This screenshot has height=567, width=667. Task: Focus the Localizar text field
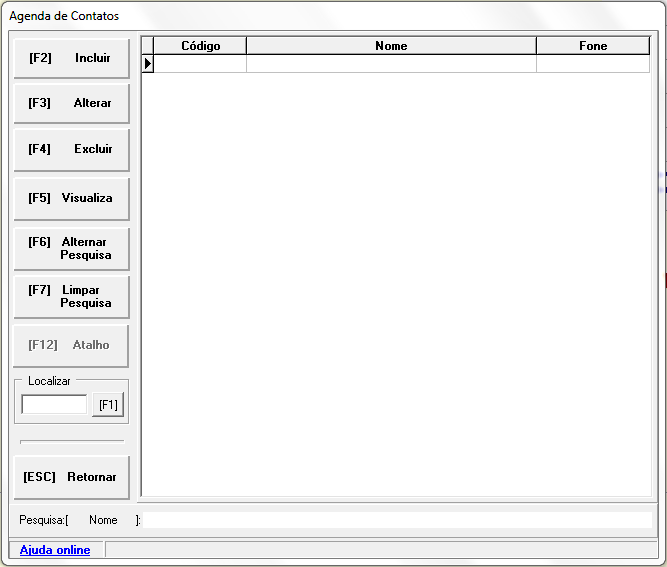pos(54,405)
